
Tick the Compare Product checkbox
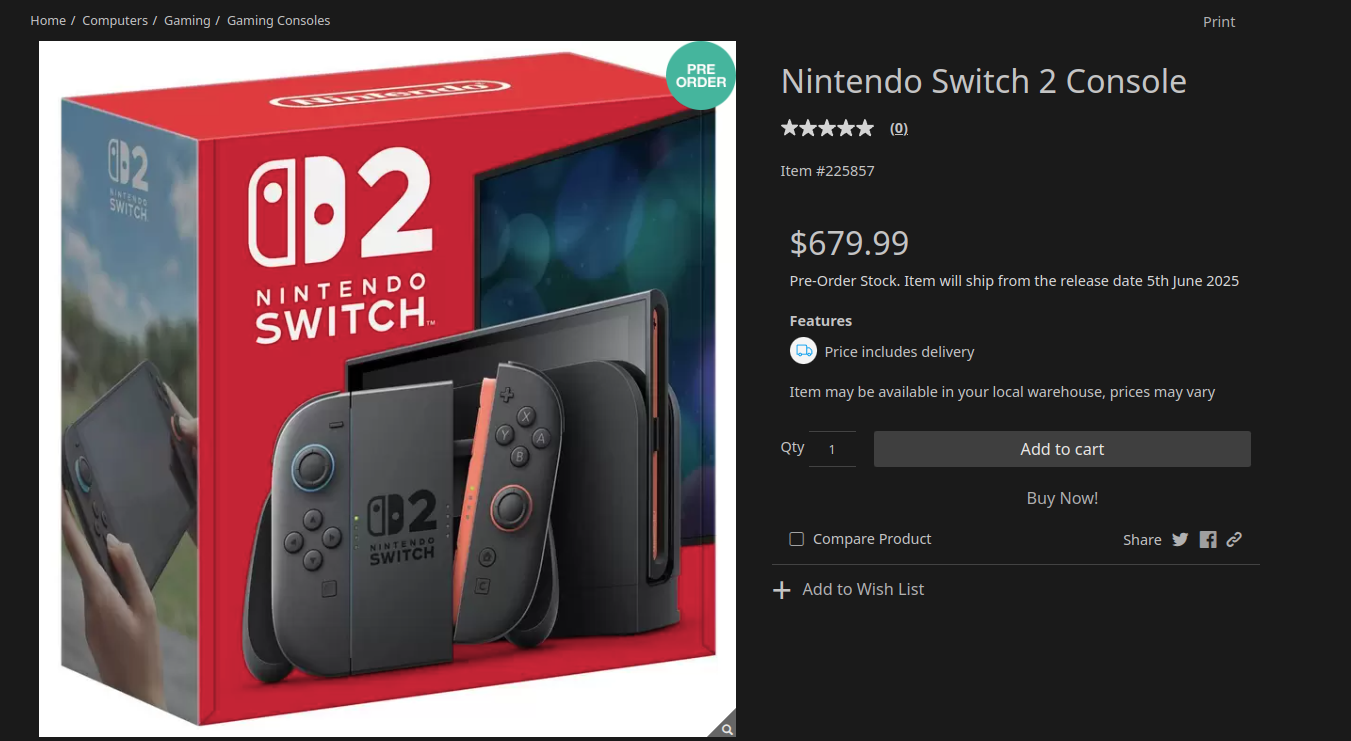coord(797,539)
